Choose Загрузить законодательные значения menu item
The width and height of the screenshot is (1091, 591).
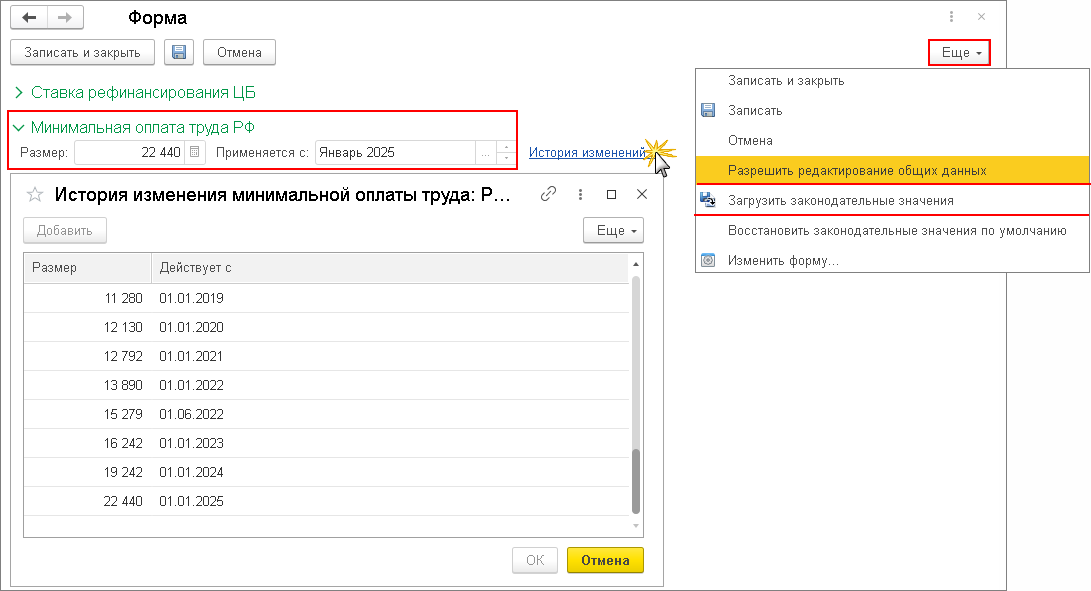pyautogui.click(x=840, y=200)
